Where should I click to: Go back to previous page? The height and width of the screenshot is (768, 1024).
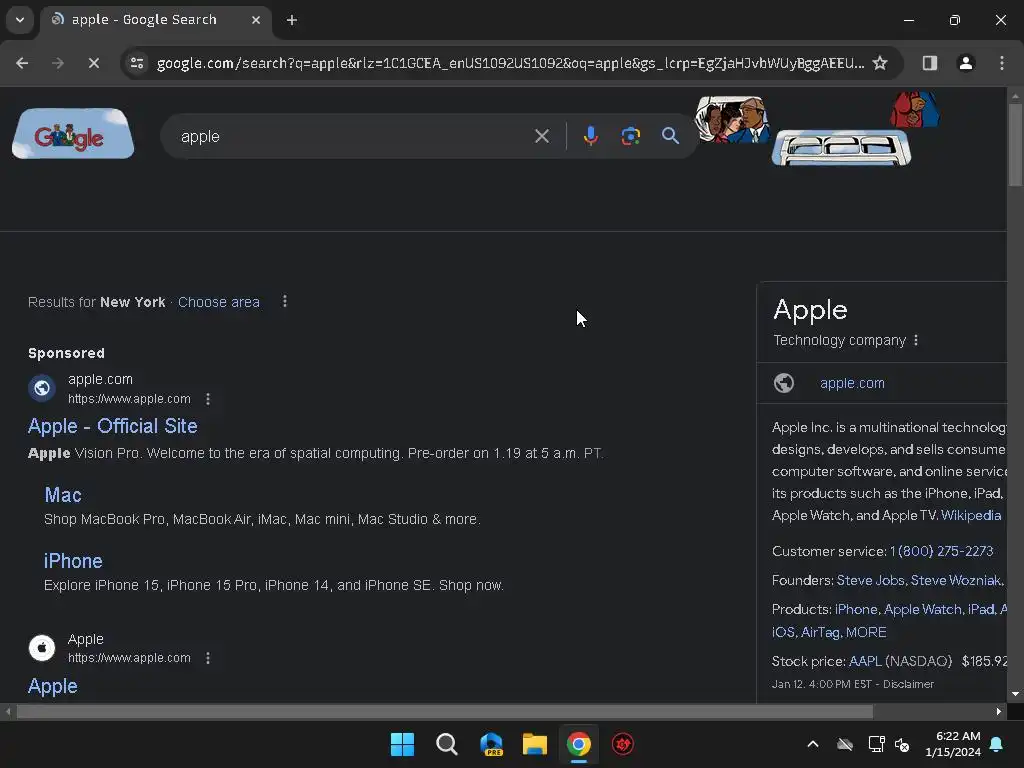[22, 63]
